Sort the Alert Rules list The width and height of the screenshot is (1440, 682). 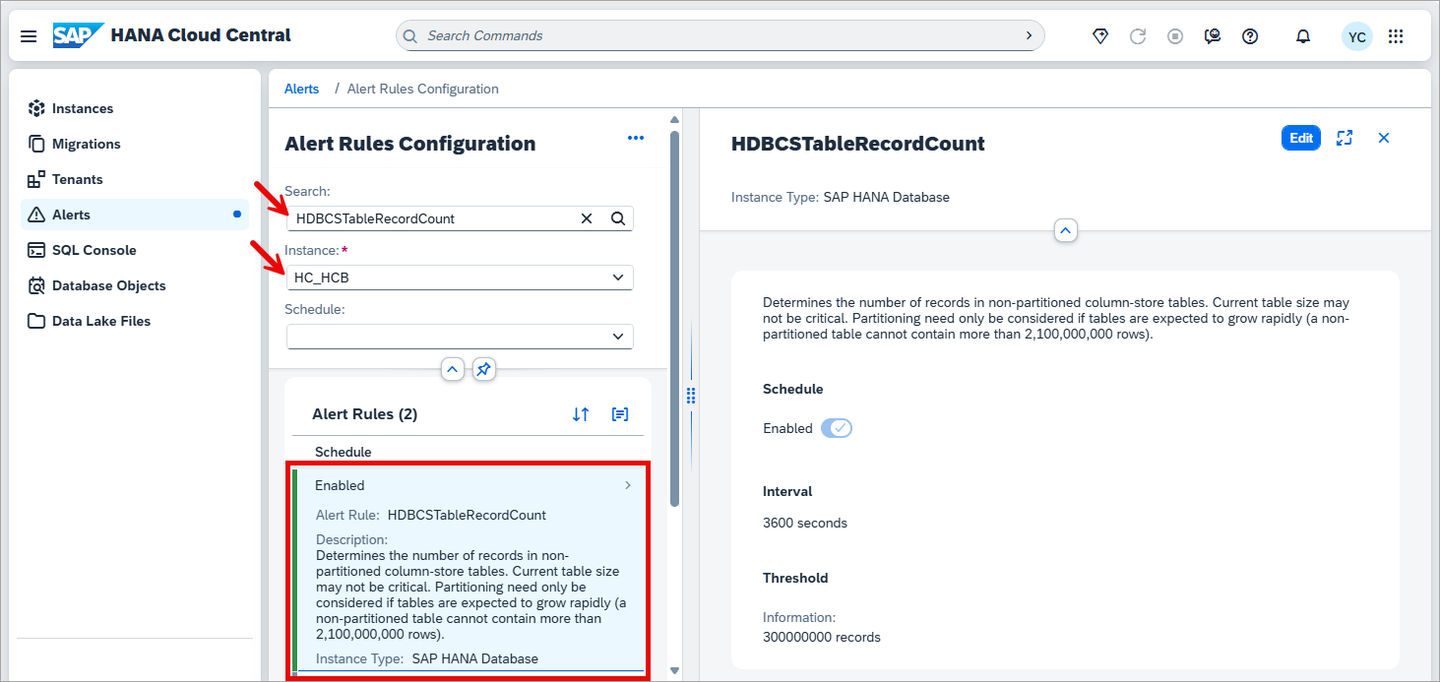(x=581, y=414)
